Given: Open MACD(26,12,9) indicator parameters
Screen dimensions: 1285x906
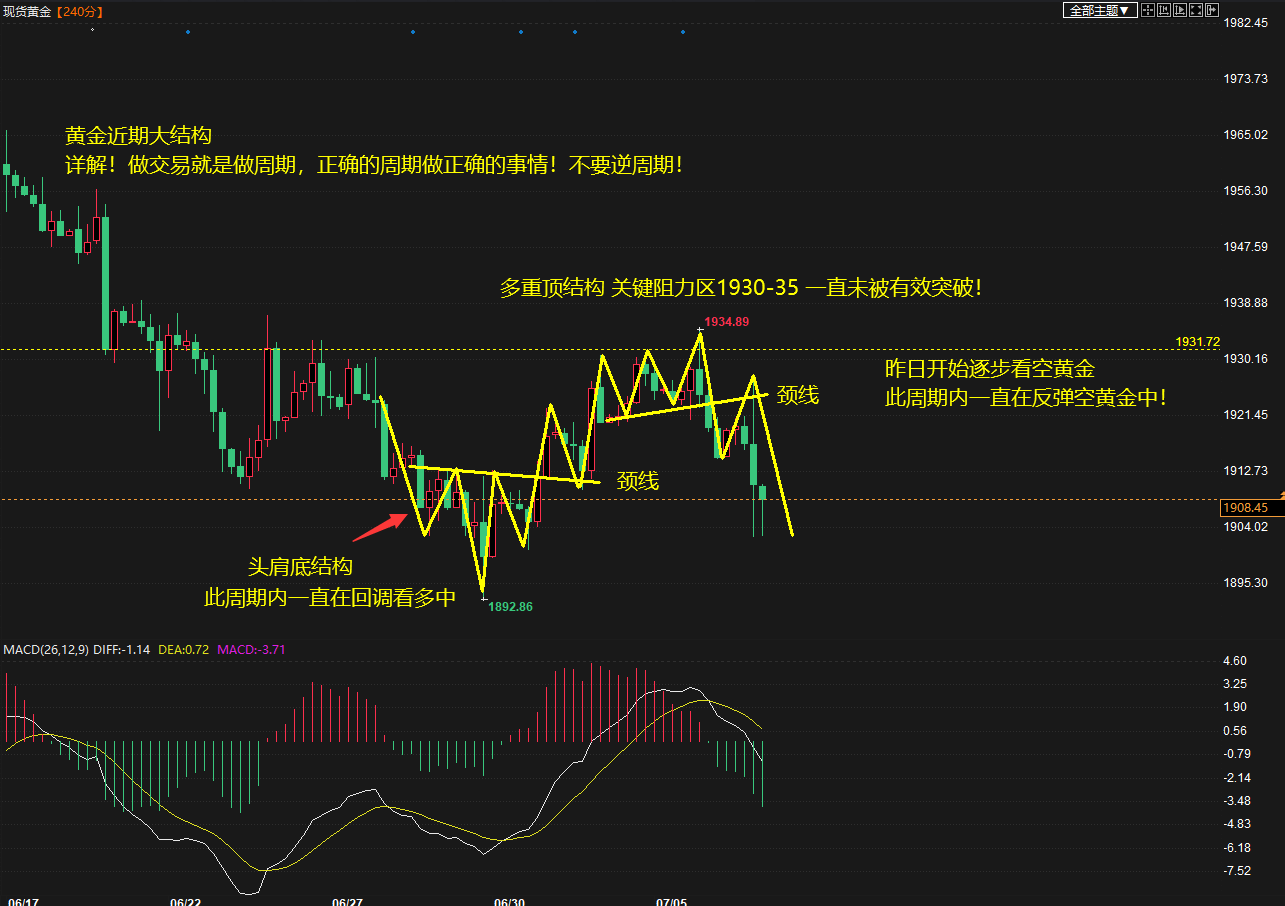Looking at the screenshot, I should point(46,650).
